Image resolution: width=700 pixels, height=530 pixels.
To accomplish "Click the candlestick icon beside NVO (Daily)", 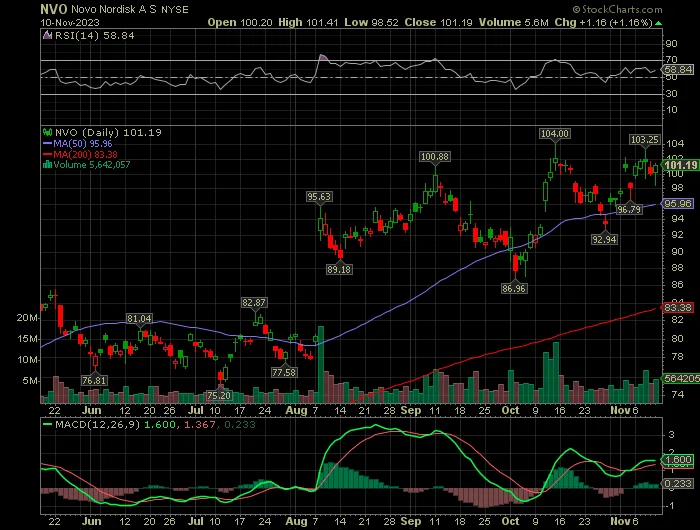I will [x=47, y=132].
